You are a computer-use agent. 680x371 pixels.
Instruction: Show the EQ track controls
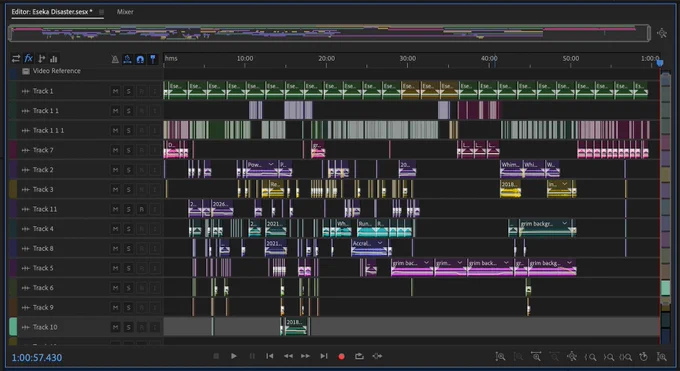pos(54,59)
